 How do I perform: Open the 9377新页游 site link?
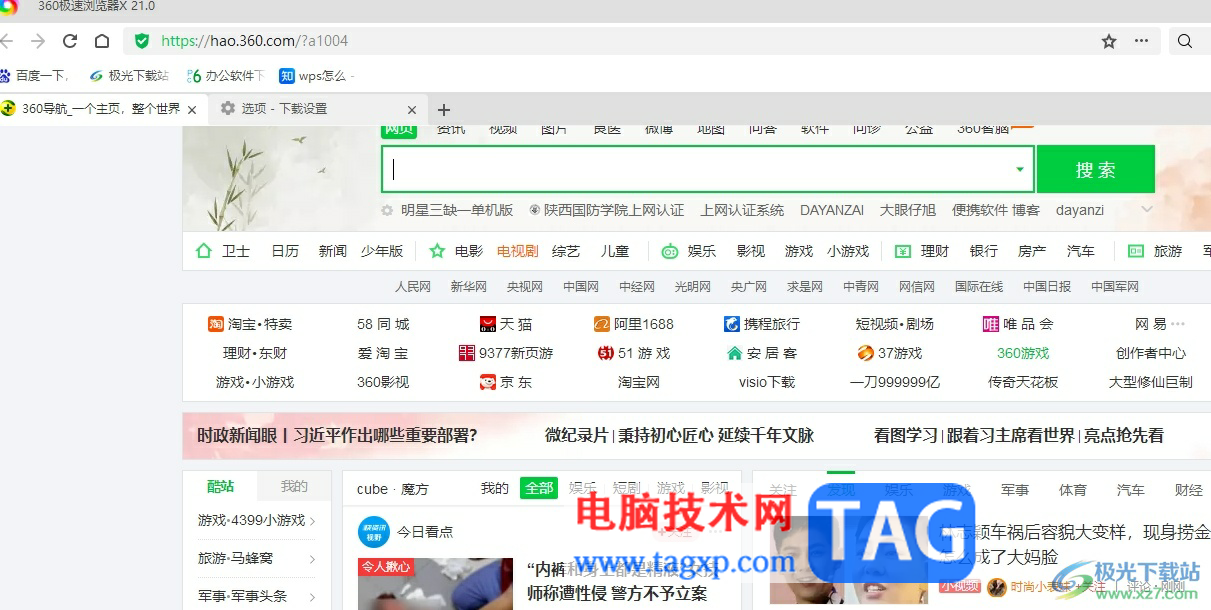pos(506,353)
